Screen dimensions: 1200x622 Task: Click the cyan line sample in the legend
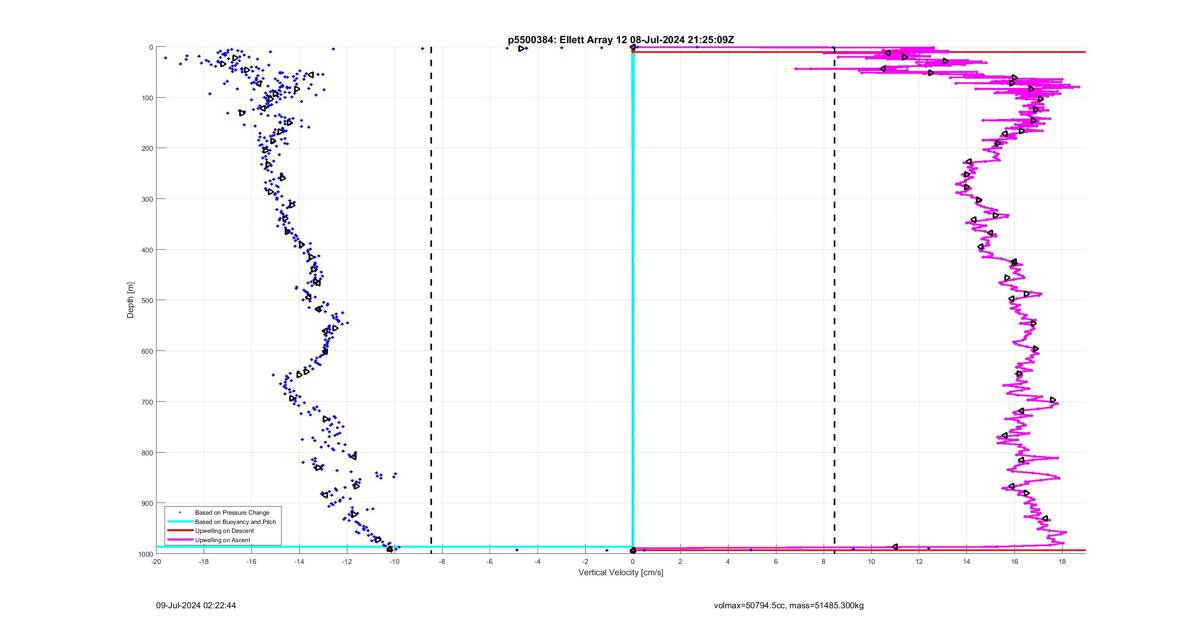pyautogui.click(x=180, y=522)
